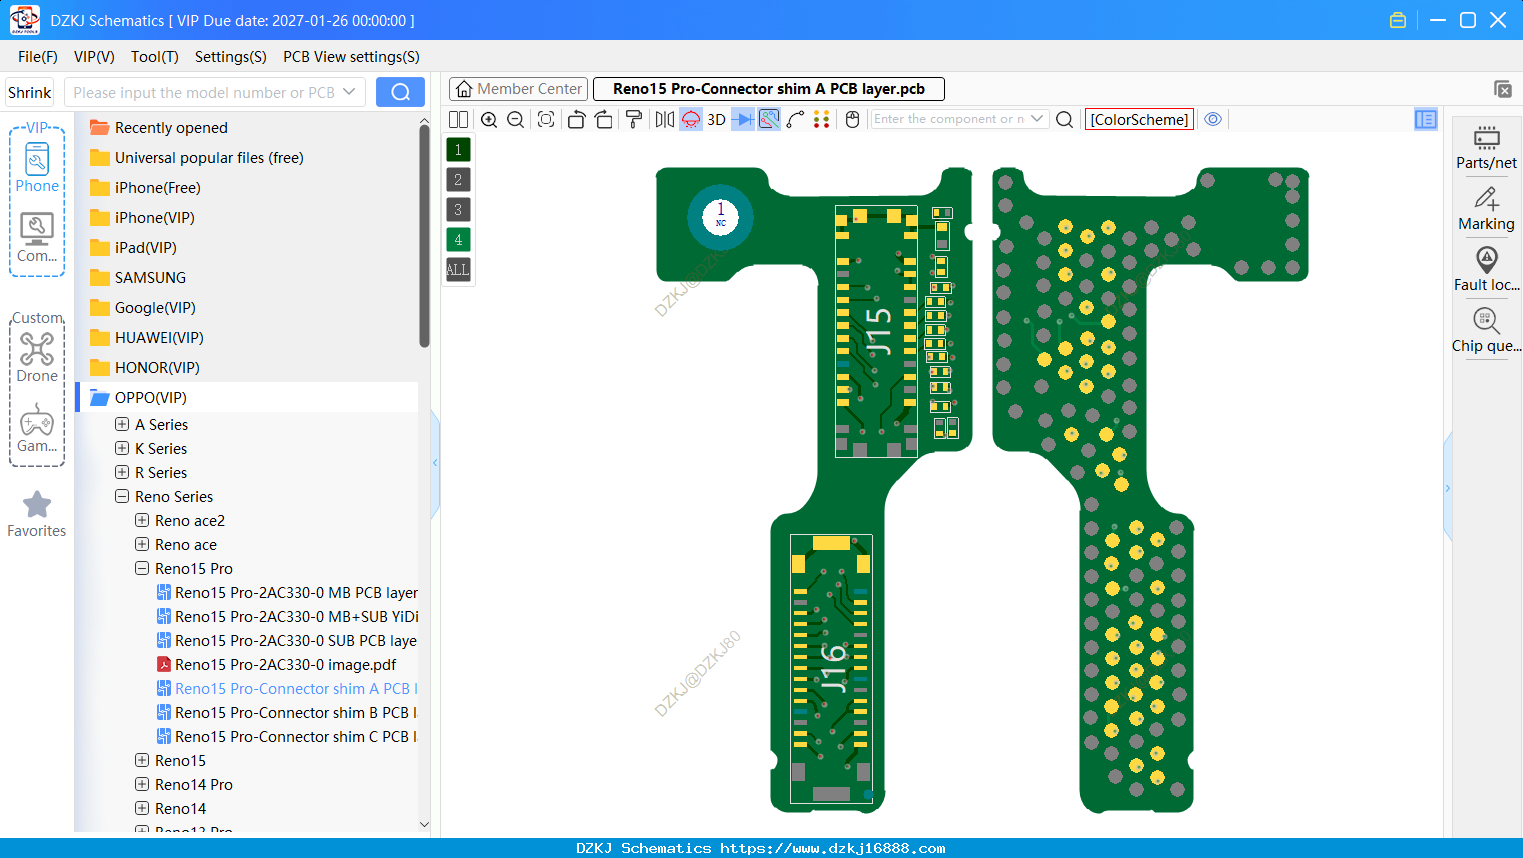Image resolution: width=1523 pixels, height=858 pixels.
Task: Click the blue search button
Action: [x=400, y=92]
